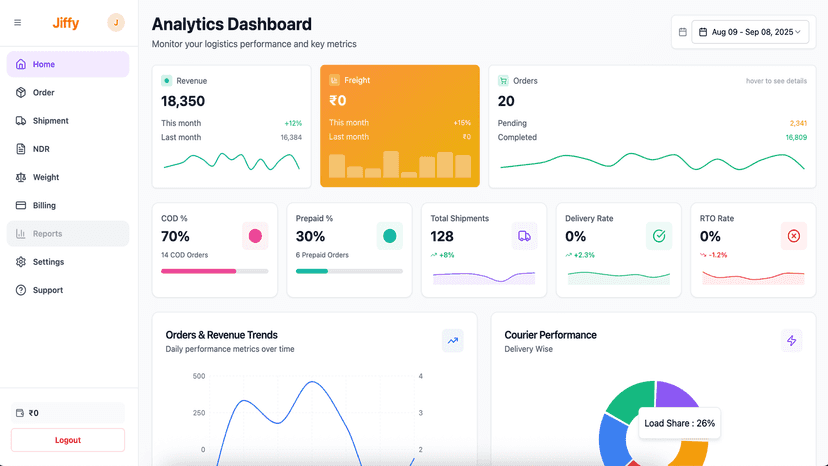This screenshot has height=466, width=828.
Task: Click the purple segment of courier donut chart
Action: 674,395
